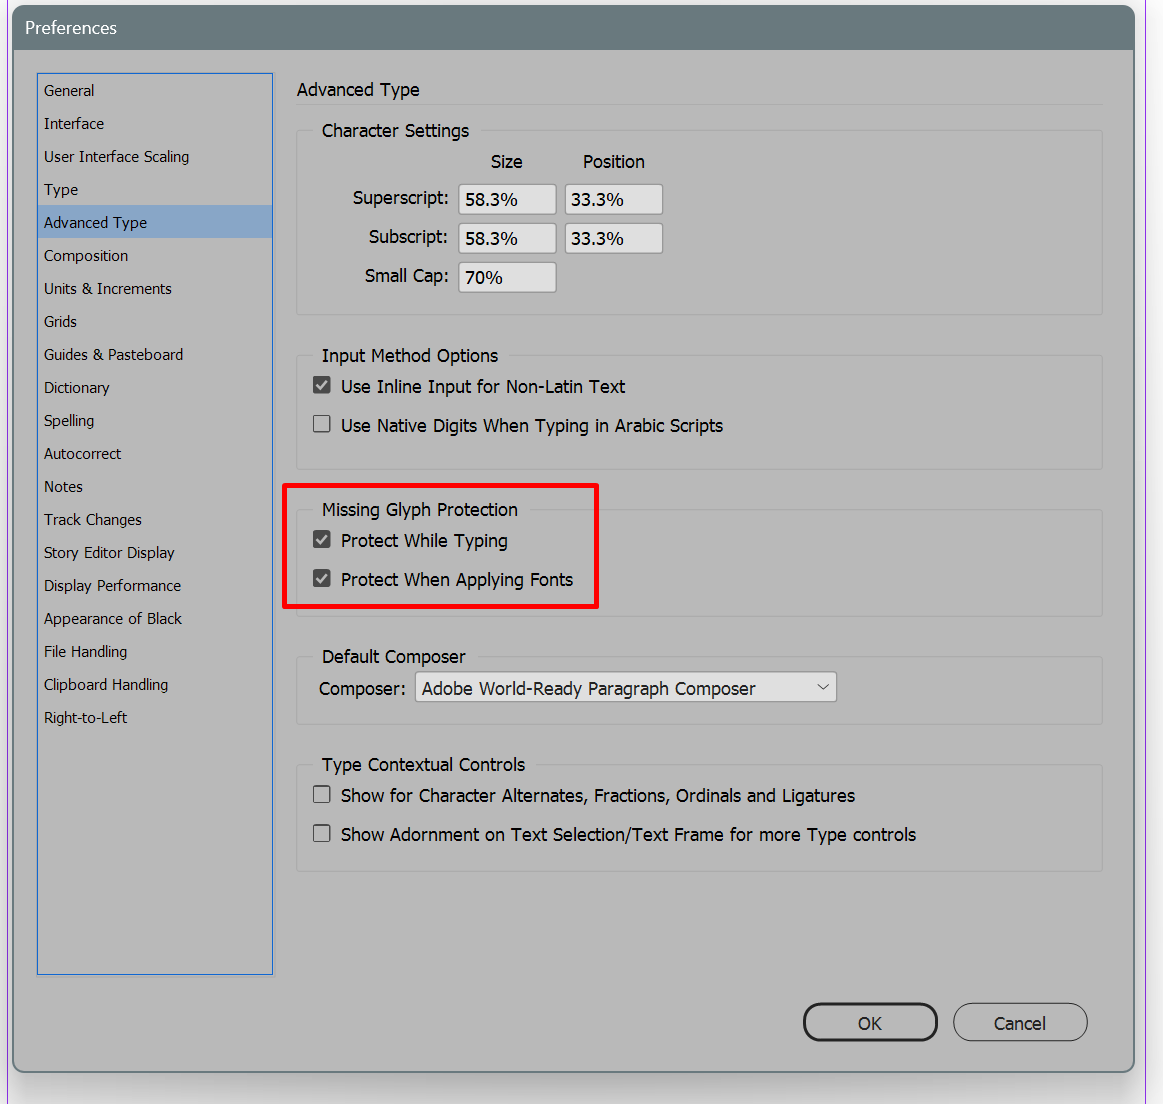Open Notes preferences

point(155,487)
